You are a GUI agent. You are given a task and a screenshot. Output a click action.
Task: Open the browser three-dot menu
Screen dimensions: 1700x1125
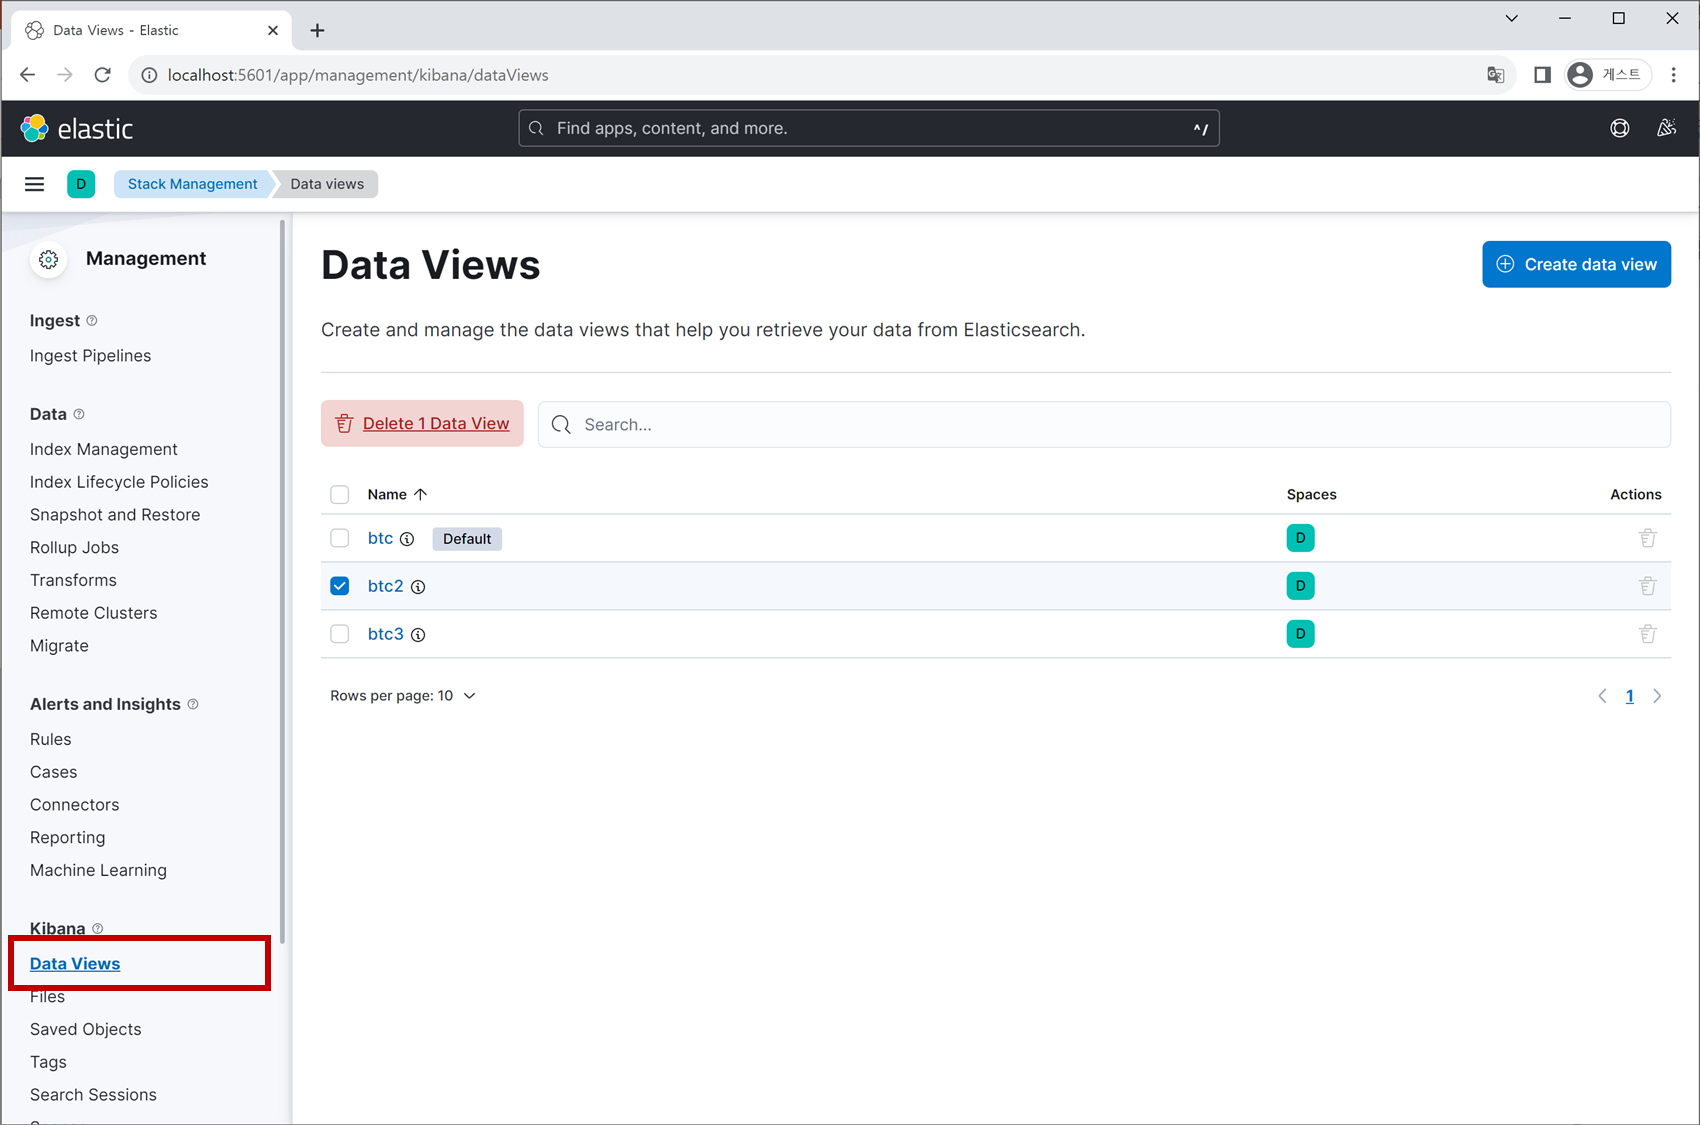(1674, 75)
